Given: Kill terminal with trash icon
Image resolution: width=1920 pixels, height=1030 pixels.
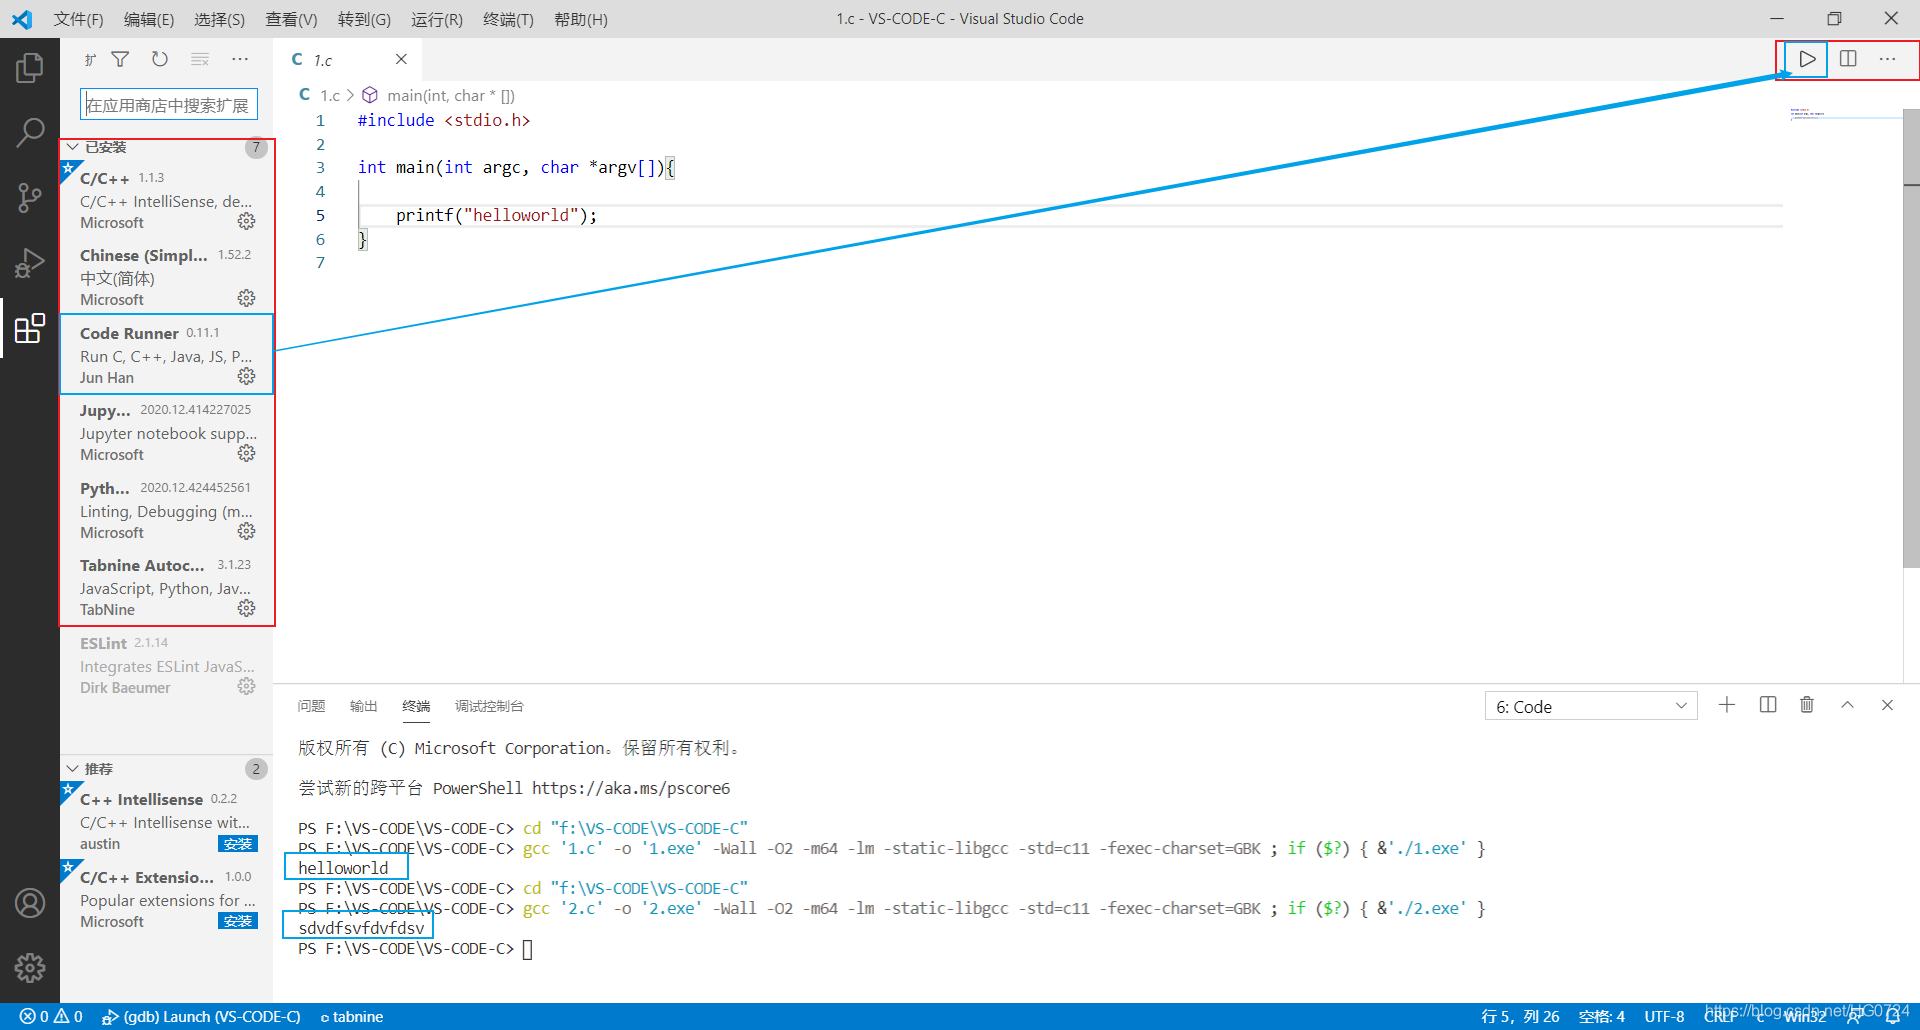Looking at the screenshot, I should coord(1807,705).
